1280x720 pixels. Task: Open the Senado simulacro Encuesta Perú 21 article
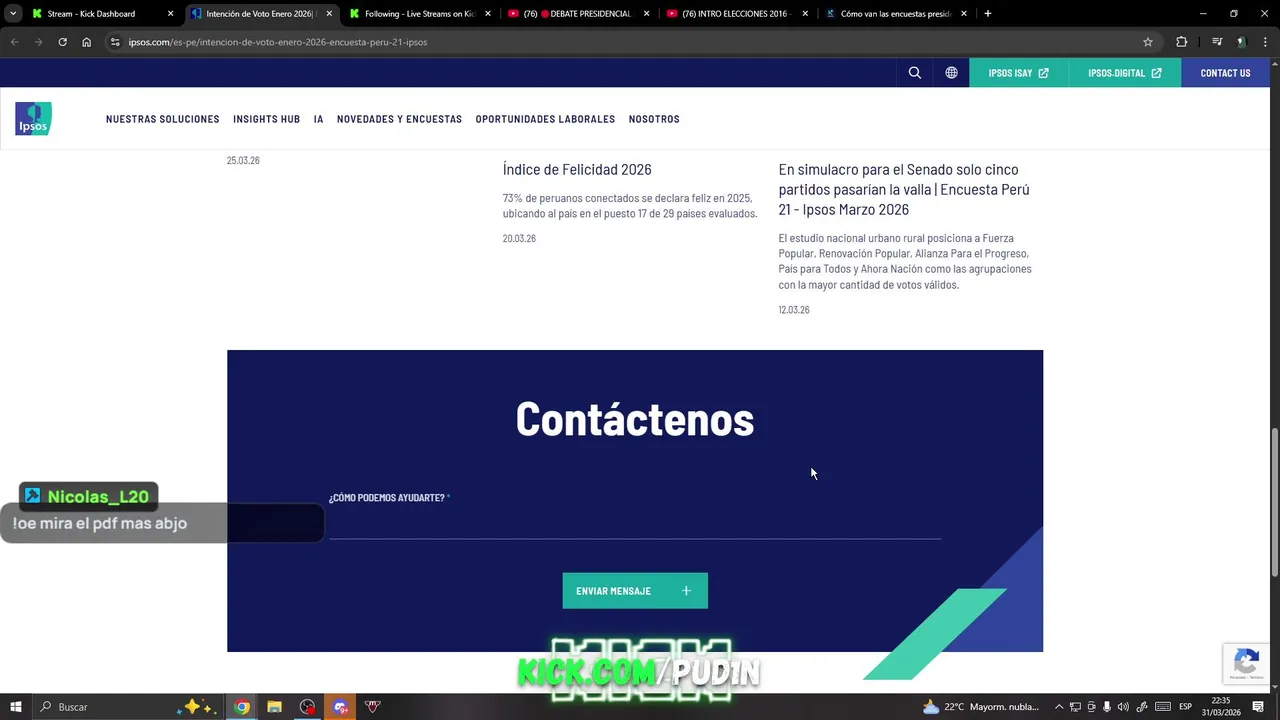(904, 189)
